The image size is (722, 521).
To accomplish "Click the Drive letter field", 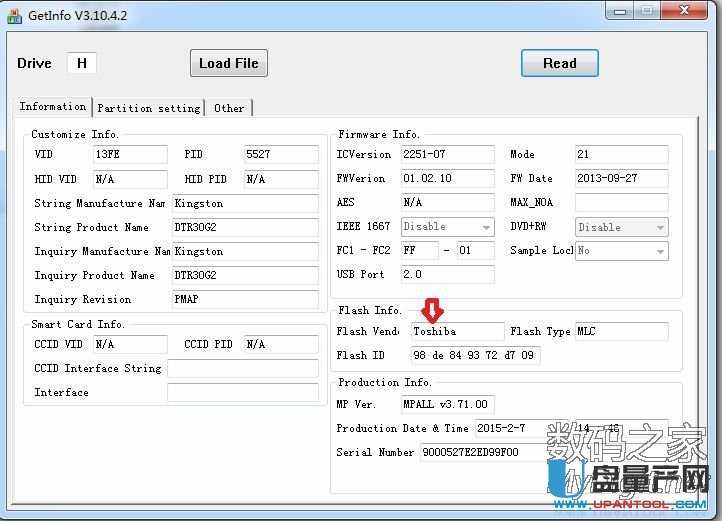I will point(82,63).
